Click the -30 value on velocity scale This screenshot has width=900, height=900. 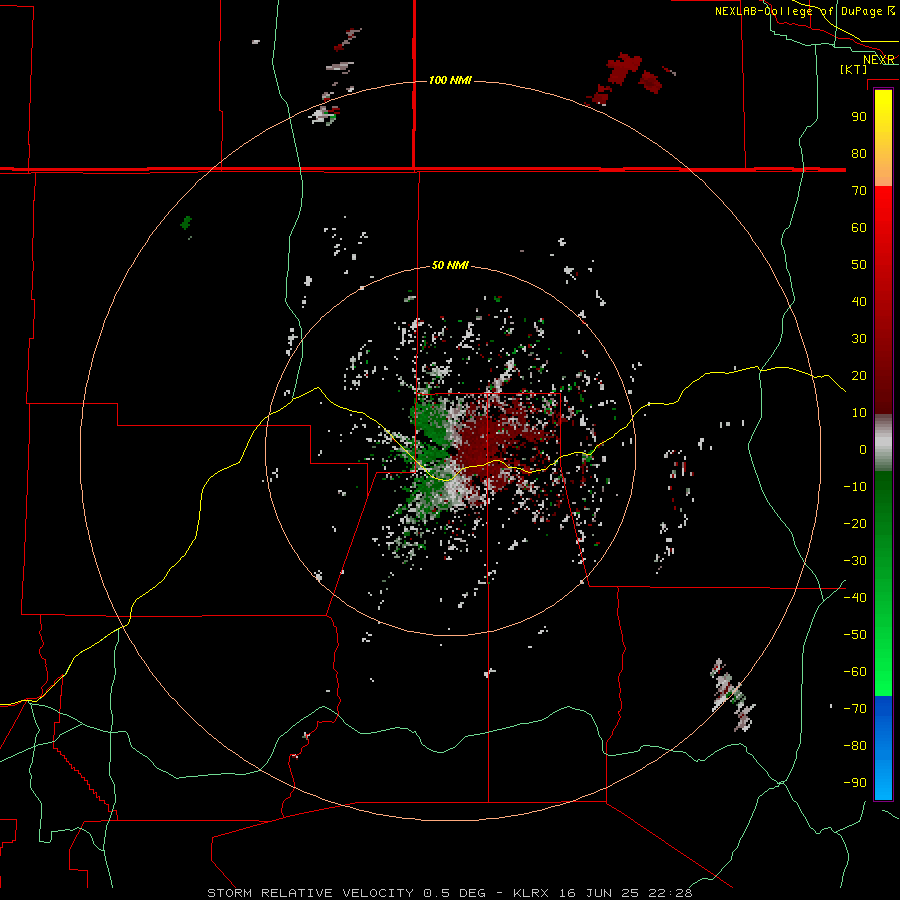point(855,561)
